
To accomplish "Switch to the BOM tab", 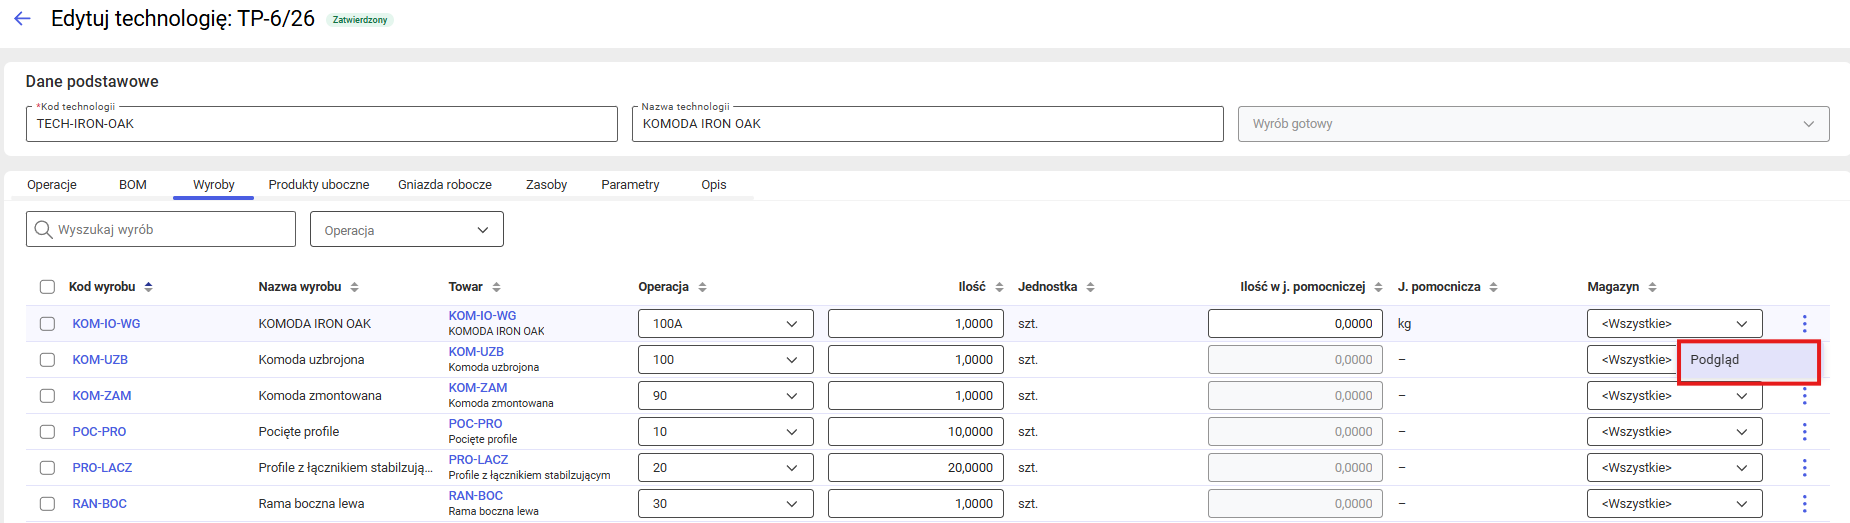I will click(133, 185).
